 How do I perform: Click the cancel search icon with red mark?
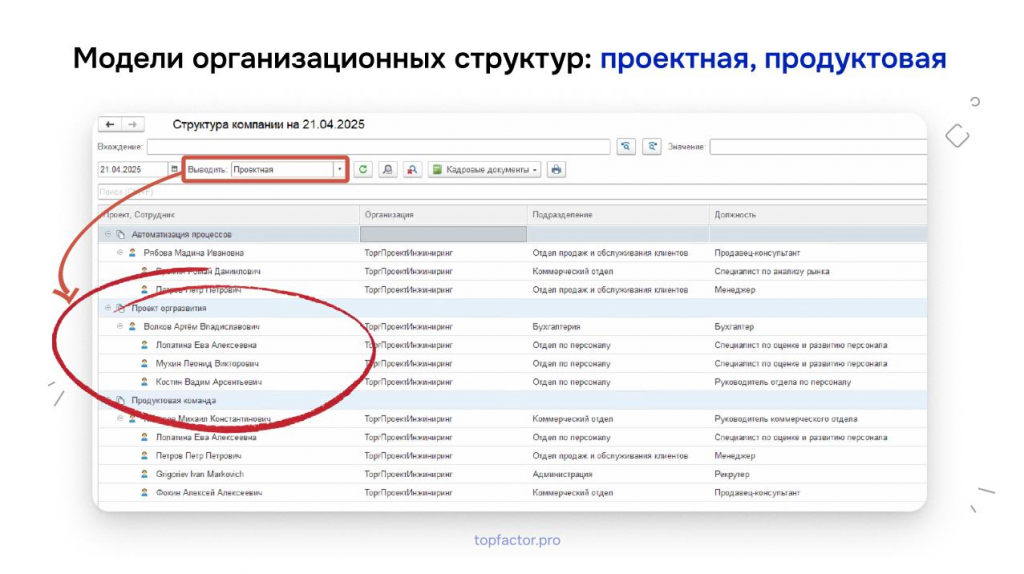411,170
